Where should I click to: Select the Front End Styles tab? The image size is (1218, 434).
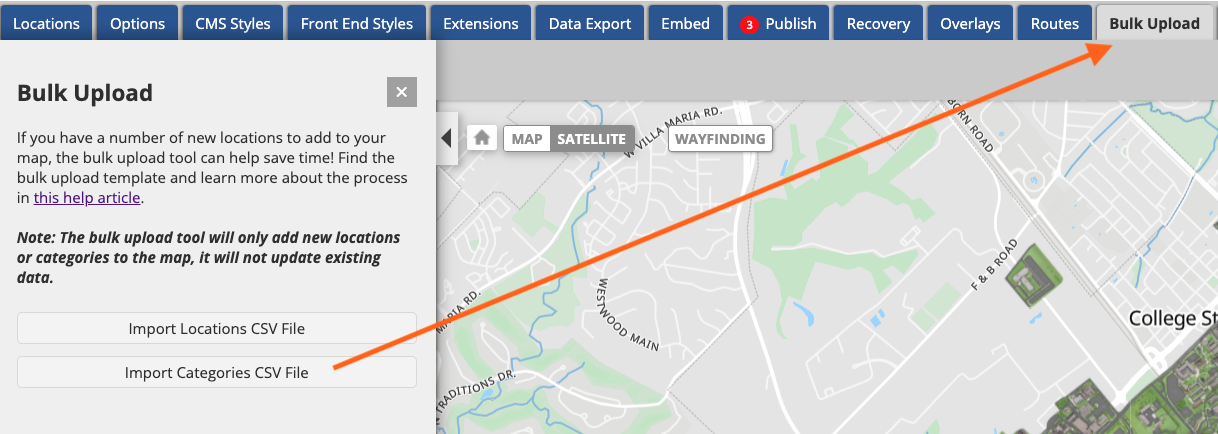click(x=357, y=23)
